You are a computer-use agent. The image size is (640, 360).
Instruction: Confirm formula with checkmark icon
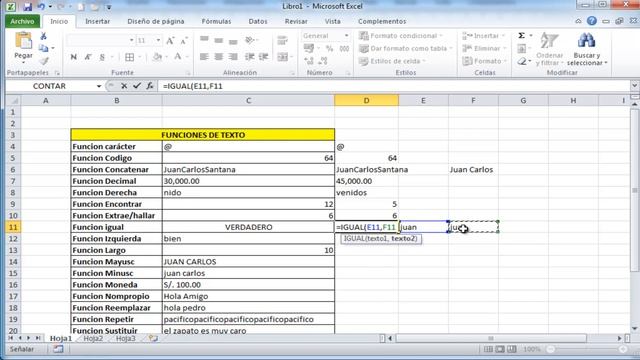click(x=137, y=86)
